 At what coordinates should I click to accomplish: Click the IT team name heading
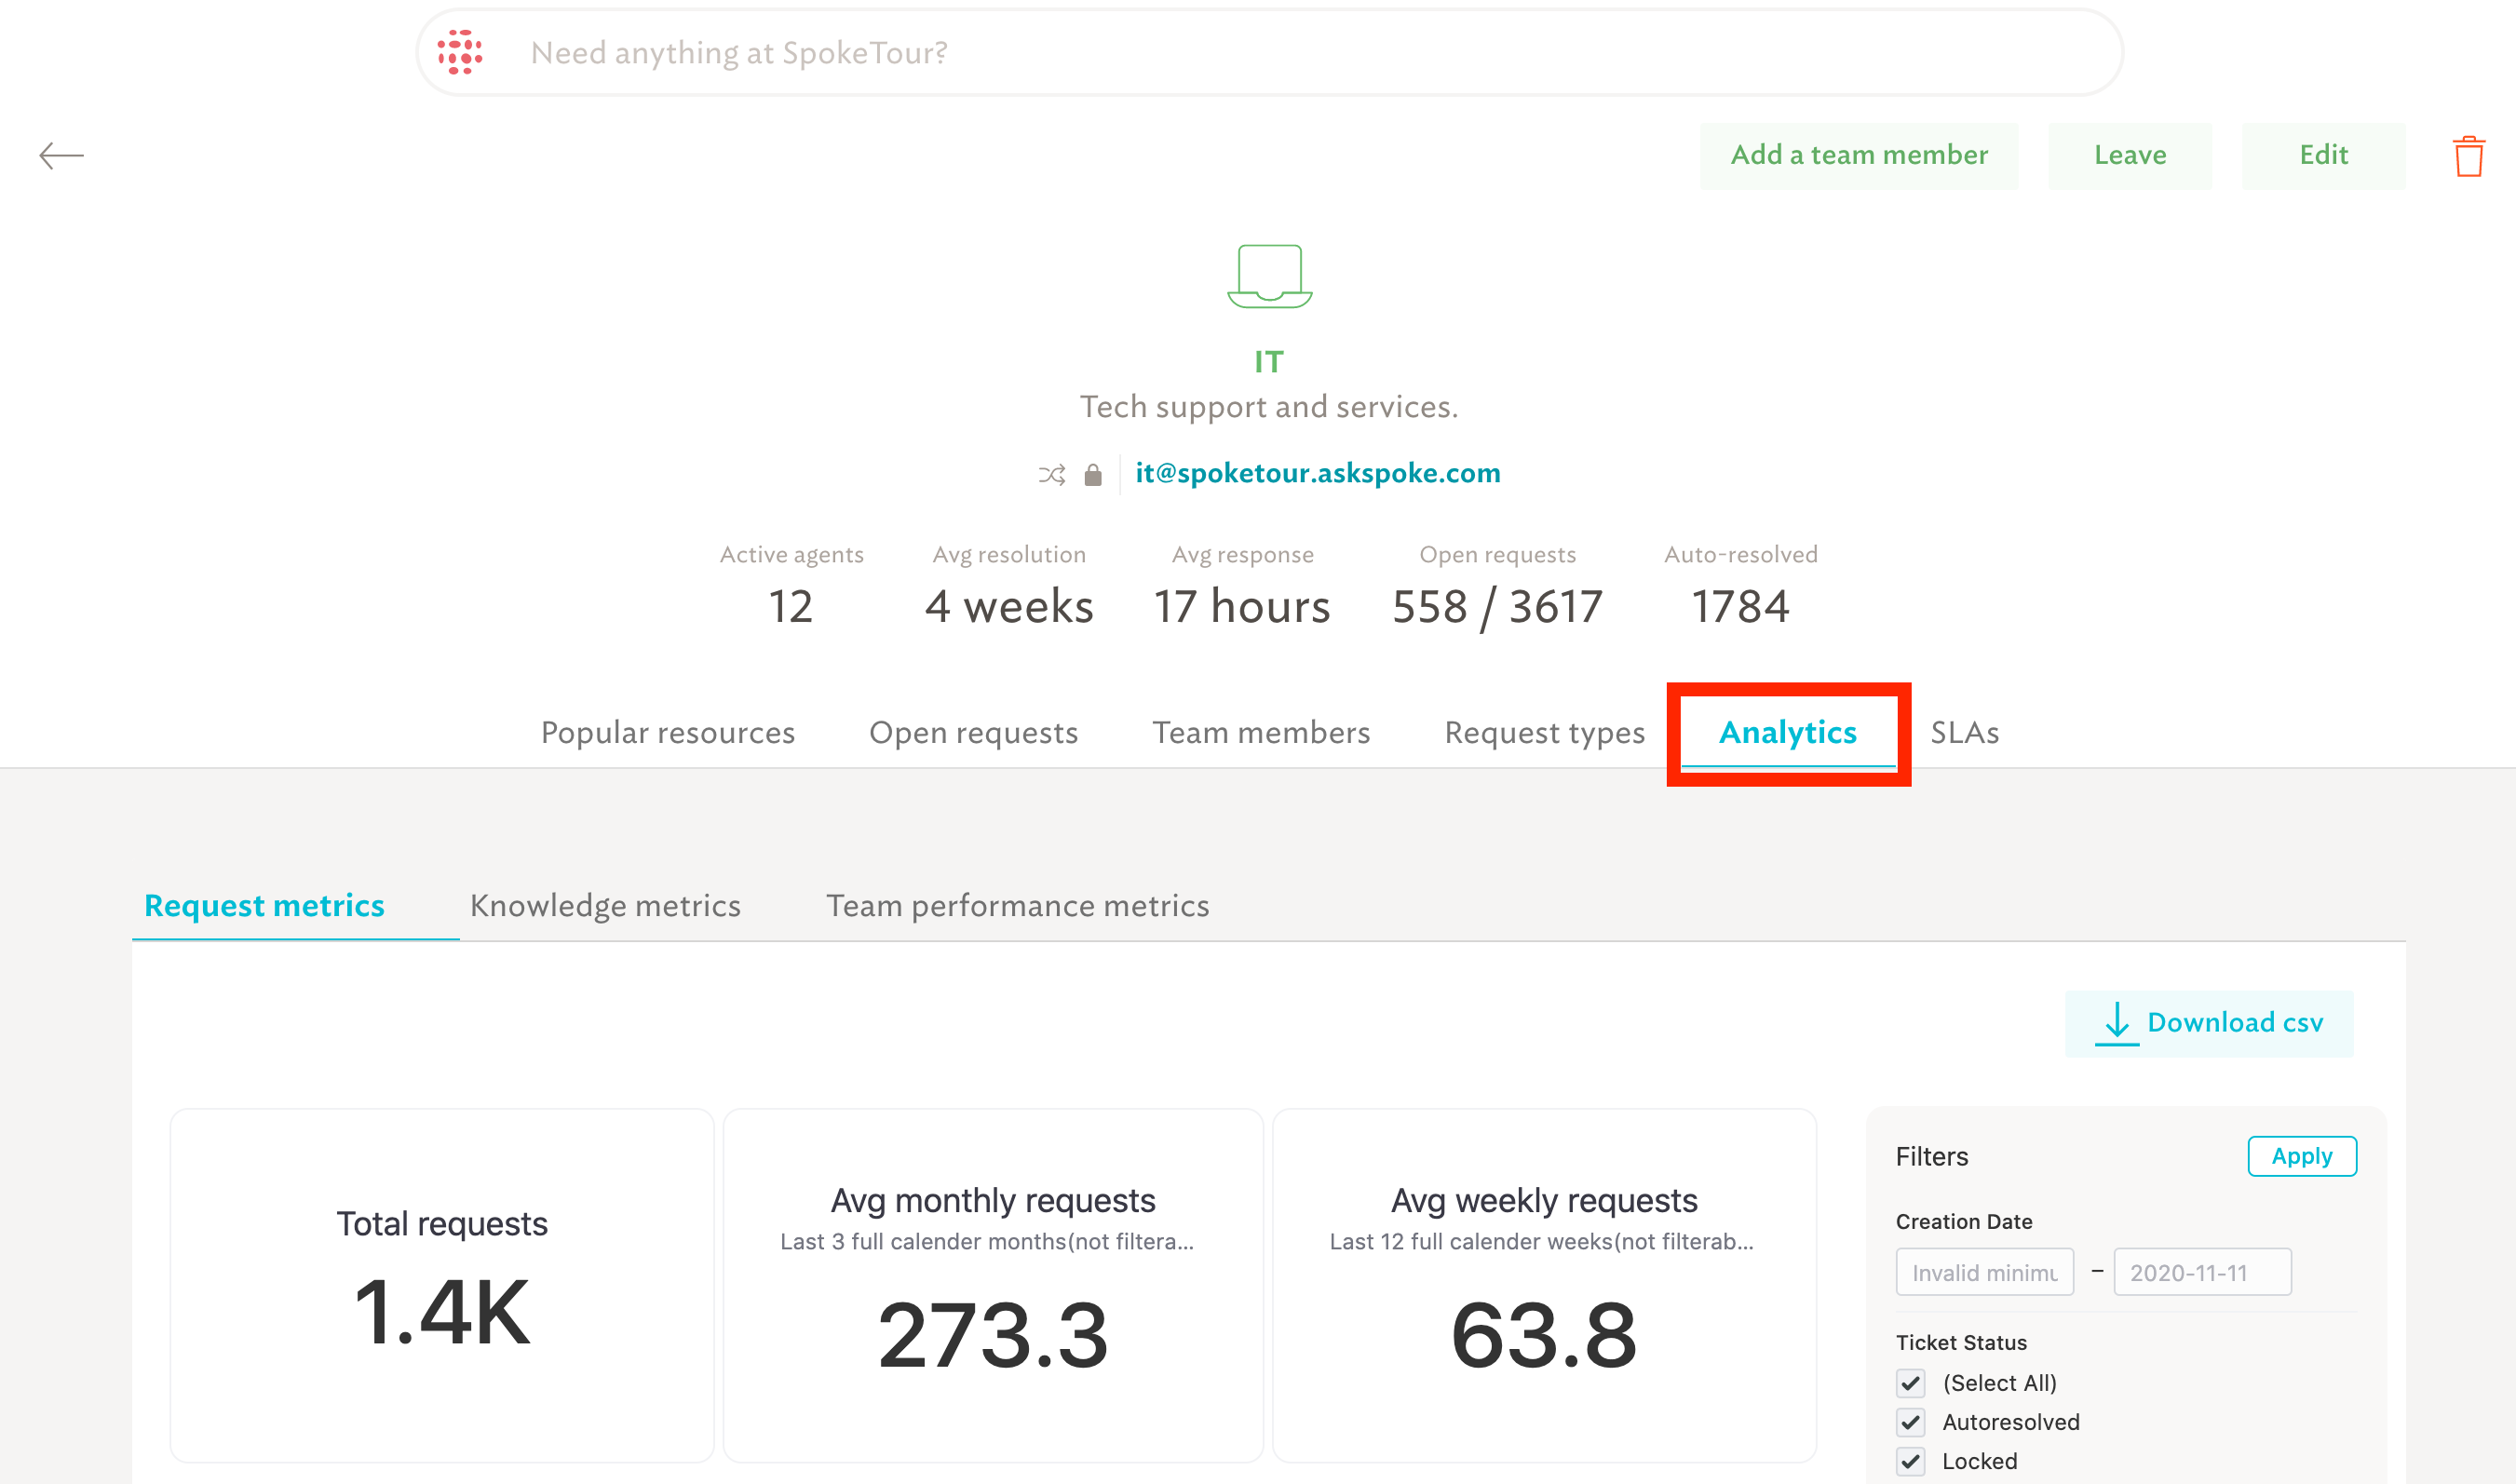pyautogui.click(x=1269, y=361)
